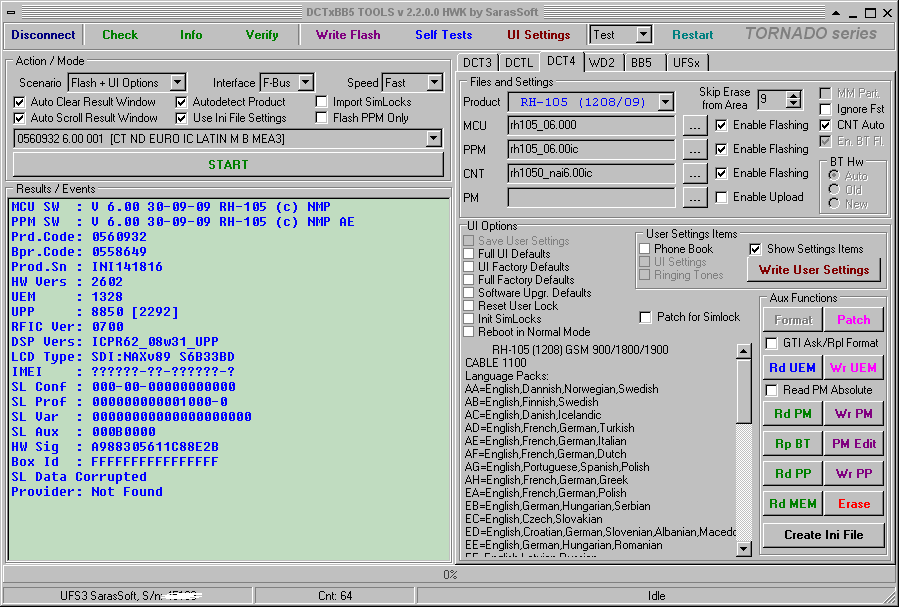The height and width of the screenshot is (607, 899).
Task: Click MCU file name field
Action: pos(591,126)
